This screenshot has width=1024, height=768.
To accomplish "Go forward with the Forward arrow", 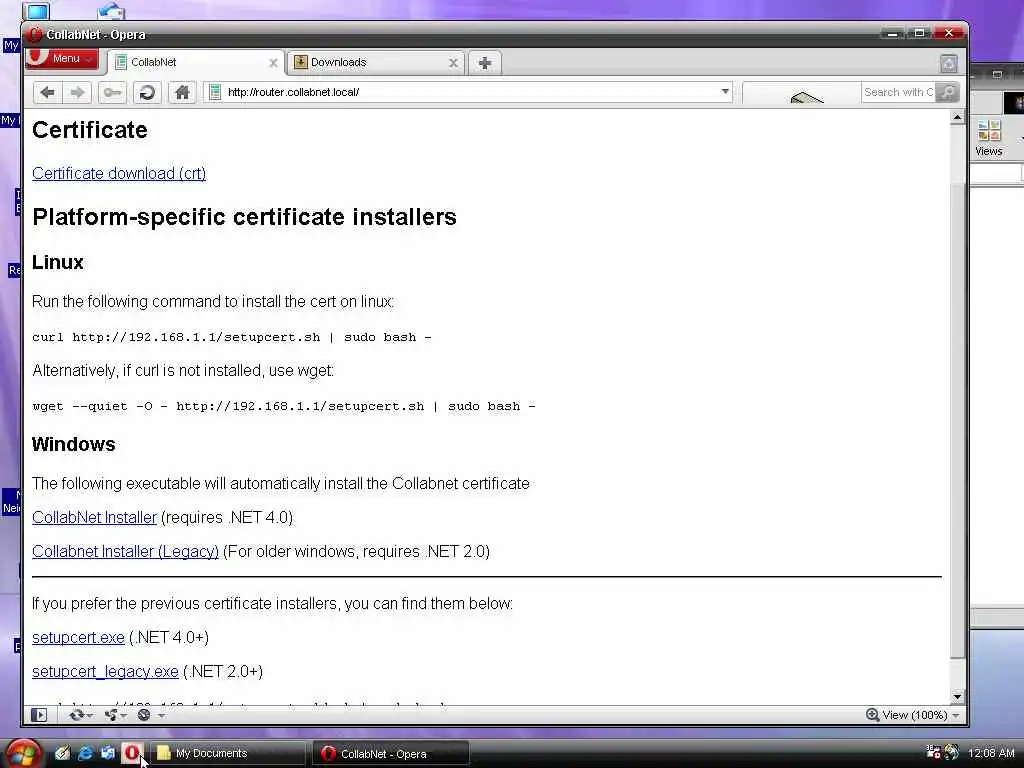I will point(77,92).
